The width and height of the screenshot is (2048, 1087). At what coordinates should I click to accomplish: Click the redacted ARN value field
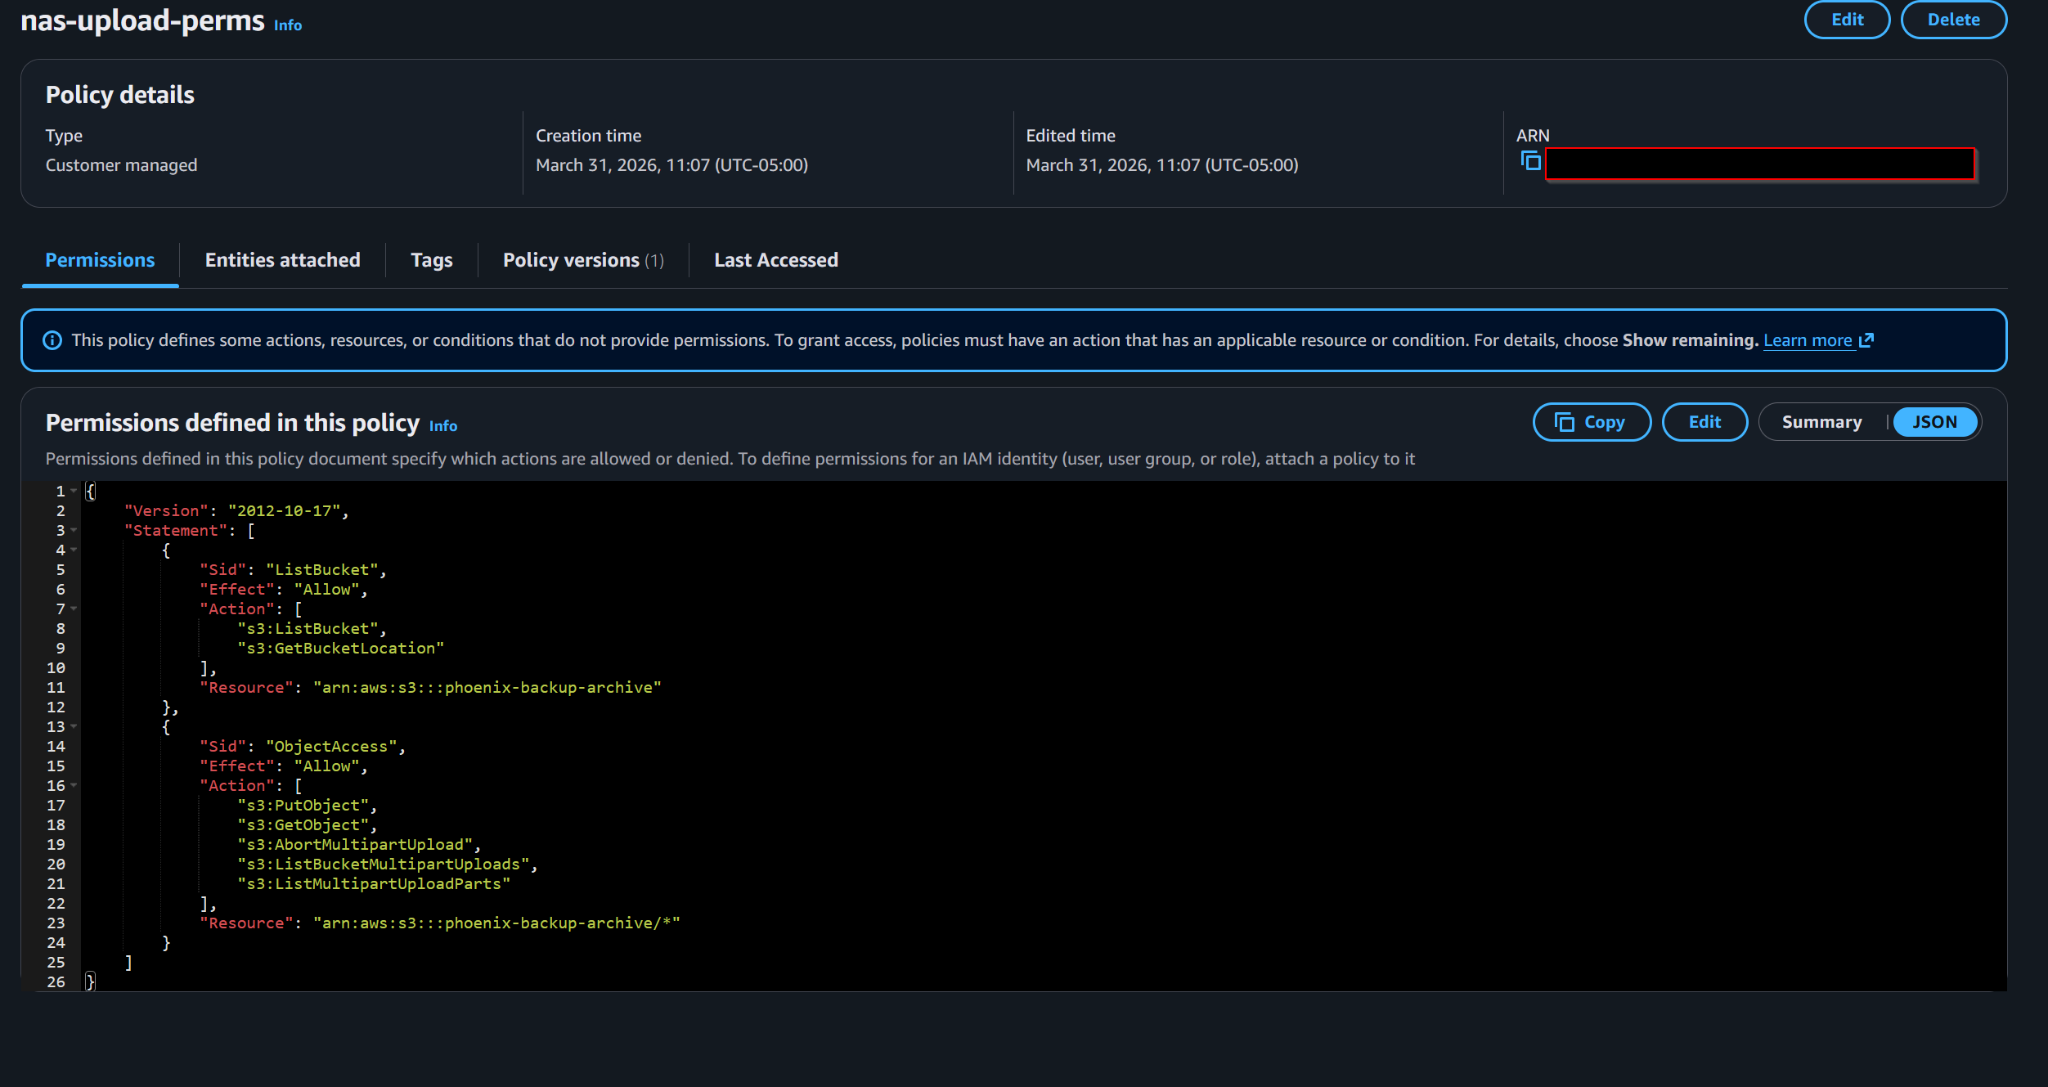tap(1760, 164)
